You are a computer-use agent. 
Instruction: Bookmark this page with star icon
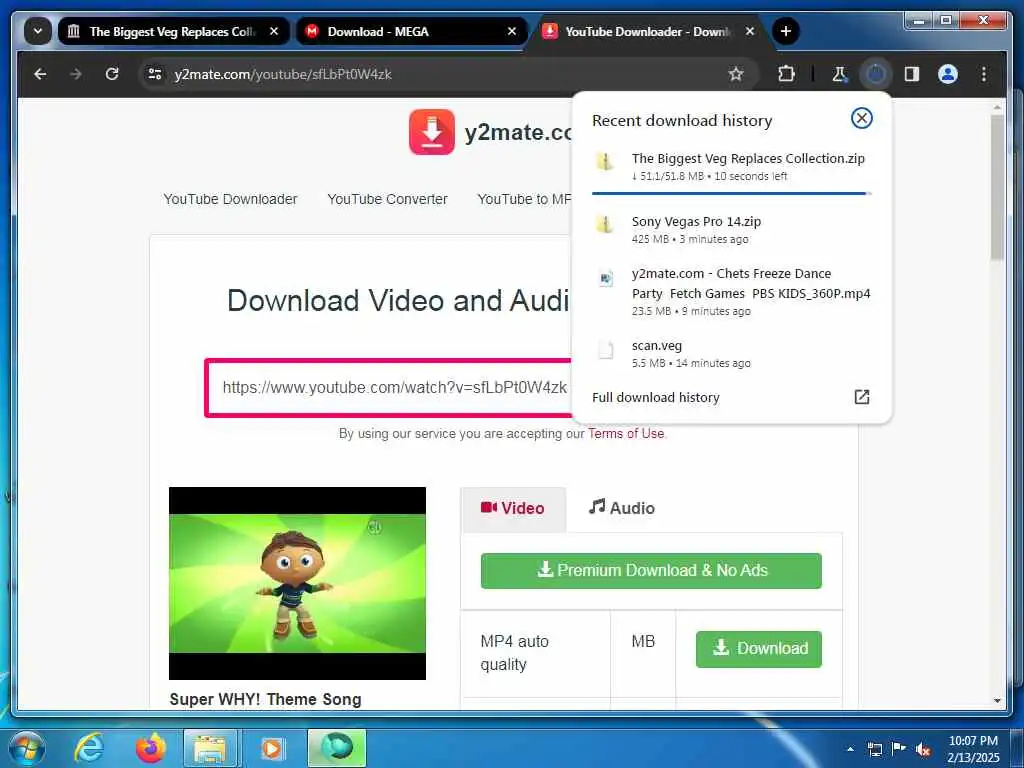point(736,74)
